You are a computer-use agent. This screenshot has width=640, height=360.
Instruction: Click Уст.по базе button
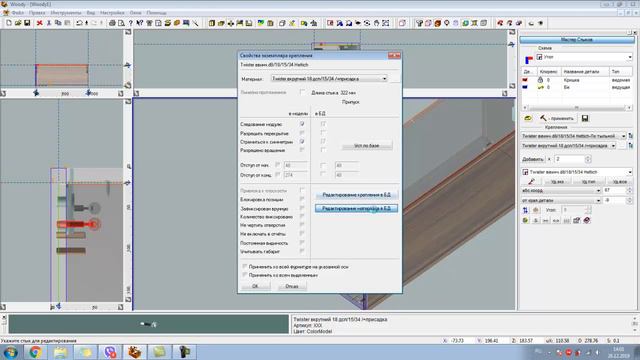(x=367, y=146)
